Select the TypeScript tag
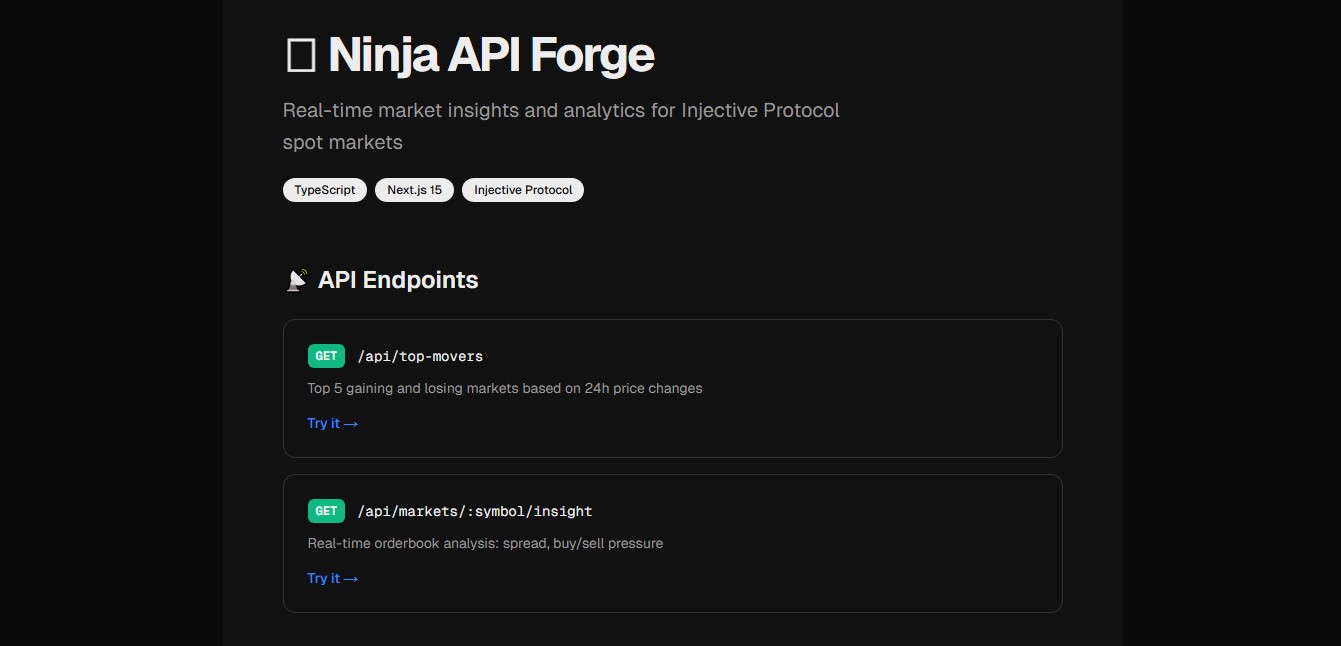The image size is (1341, 646). click(x=325, y=190)
